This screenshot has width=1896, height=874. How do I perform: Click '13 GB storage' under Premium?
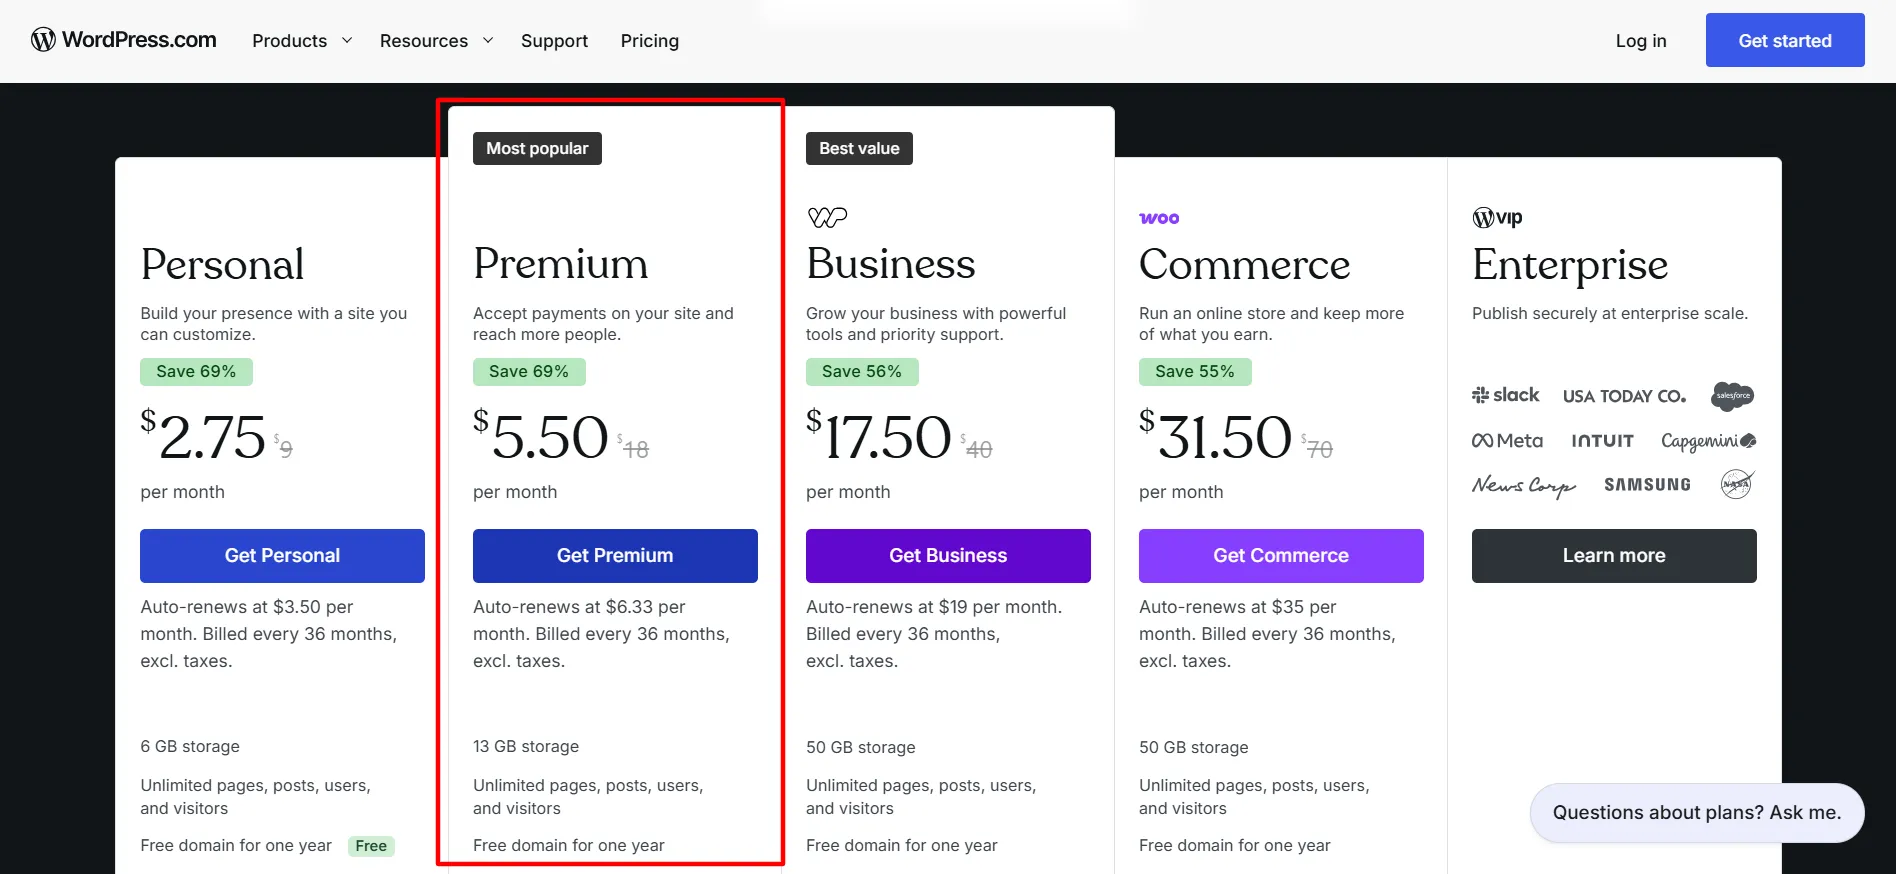(x=526, y=746)
